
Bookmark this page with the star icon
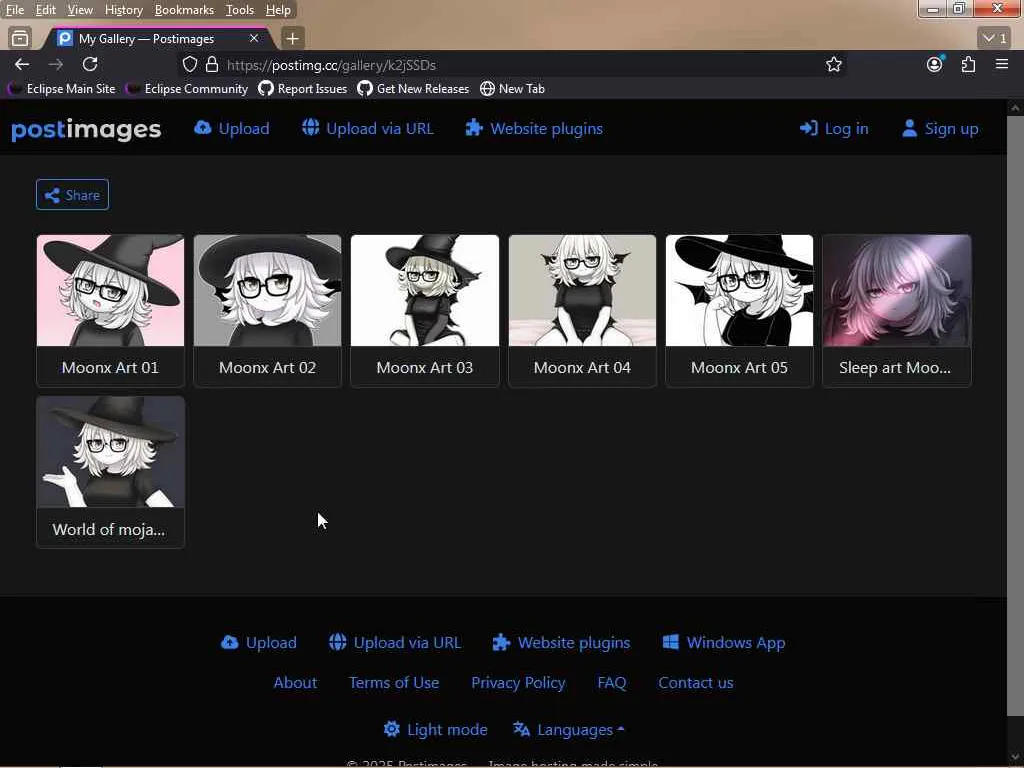(x=833, y=65)
